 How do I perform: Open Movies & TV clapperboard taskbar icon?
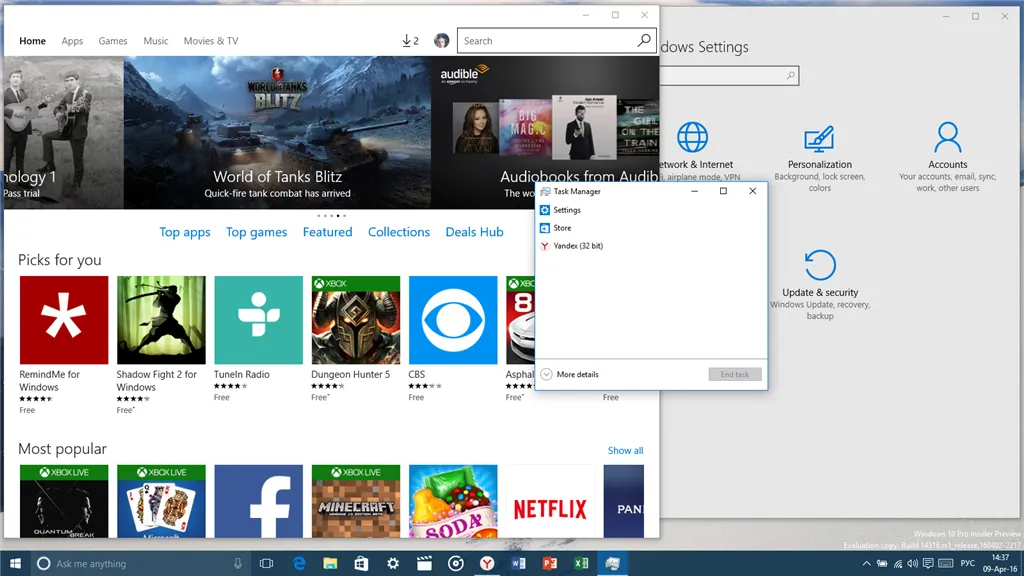pyautogui.click(x=424, y=563)
